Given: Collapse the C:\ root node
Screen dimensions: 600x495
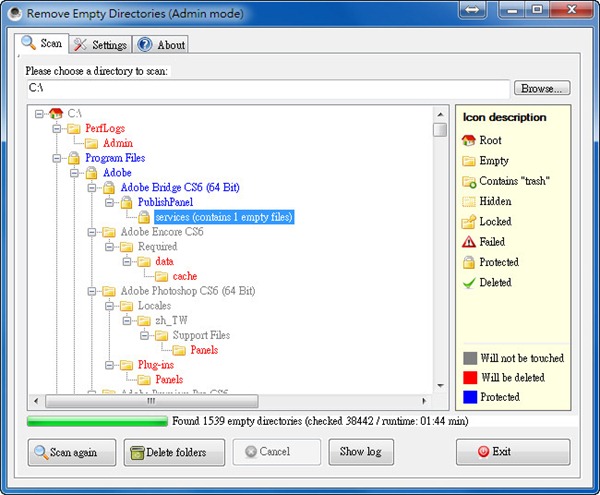Looking at the screenshot, I should (39, 114).
